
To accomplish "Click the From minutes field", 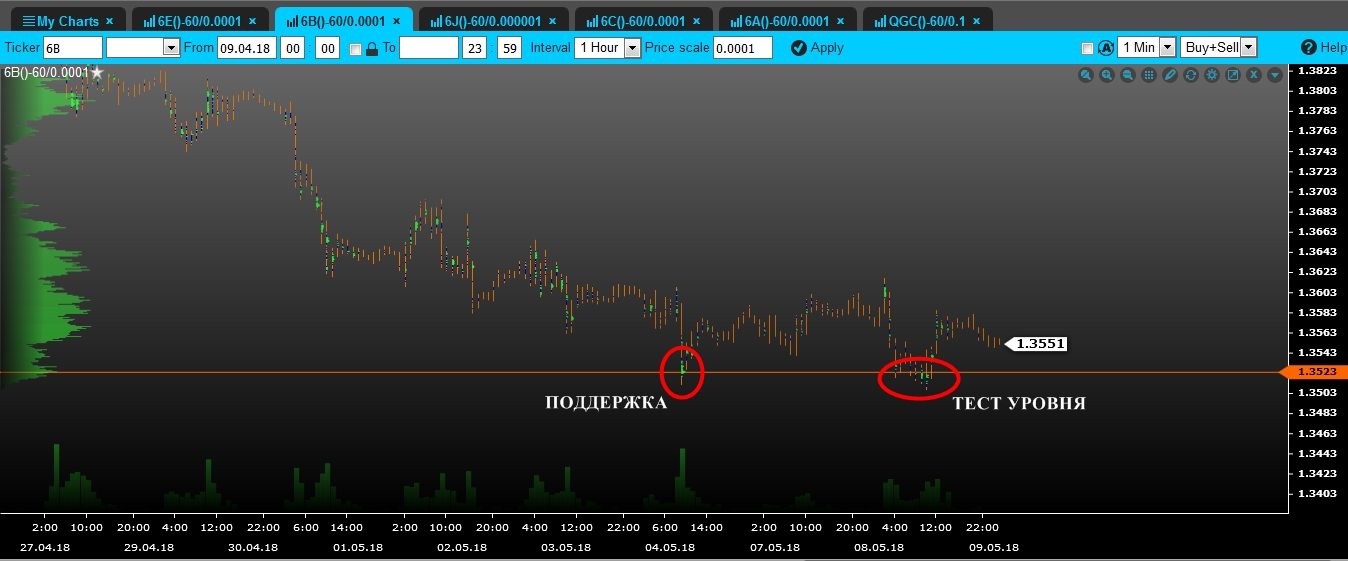I will [x=328, y=47].
